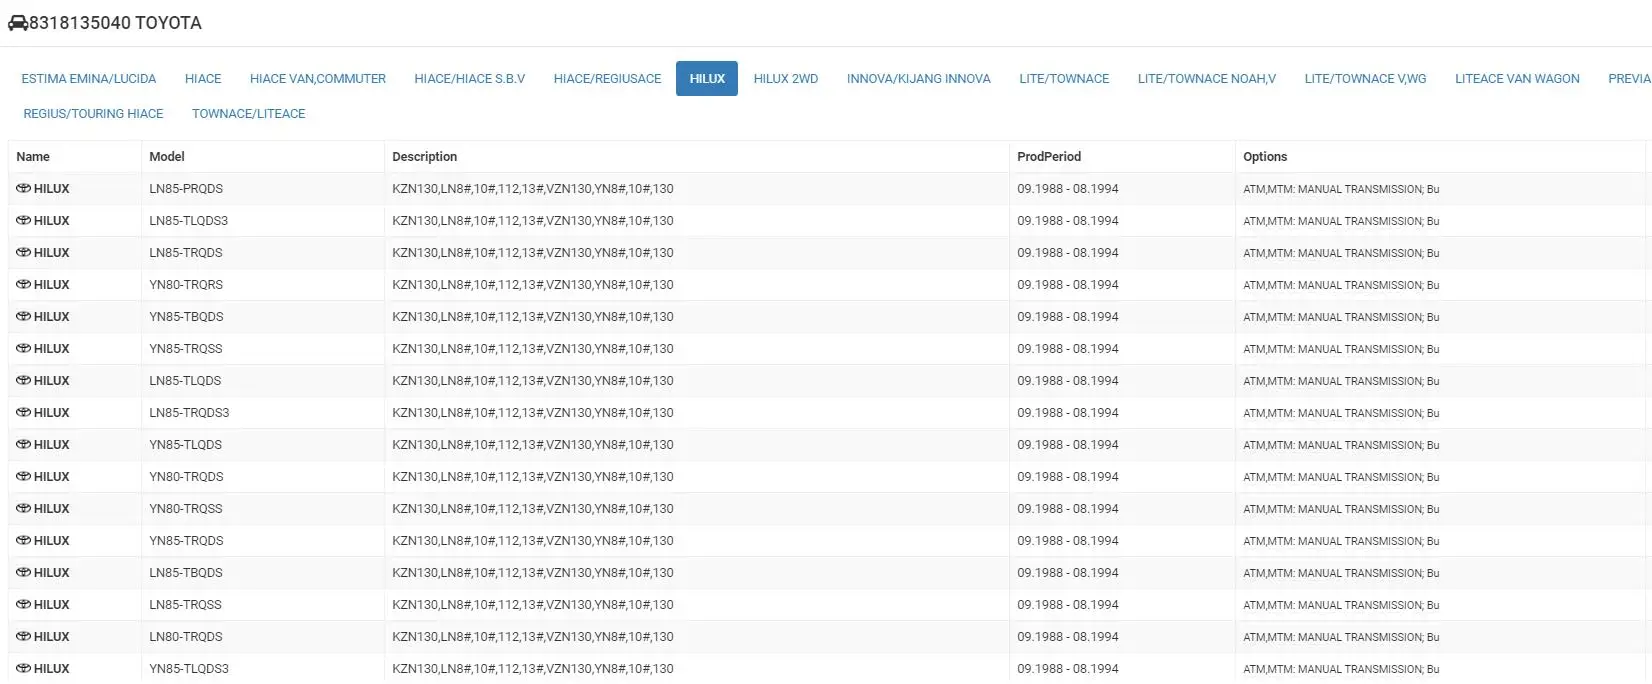Click Toyota logo in YN85-TRQSS row
1652x684 pixels.
(23, 348)
